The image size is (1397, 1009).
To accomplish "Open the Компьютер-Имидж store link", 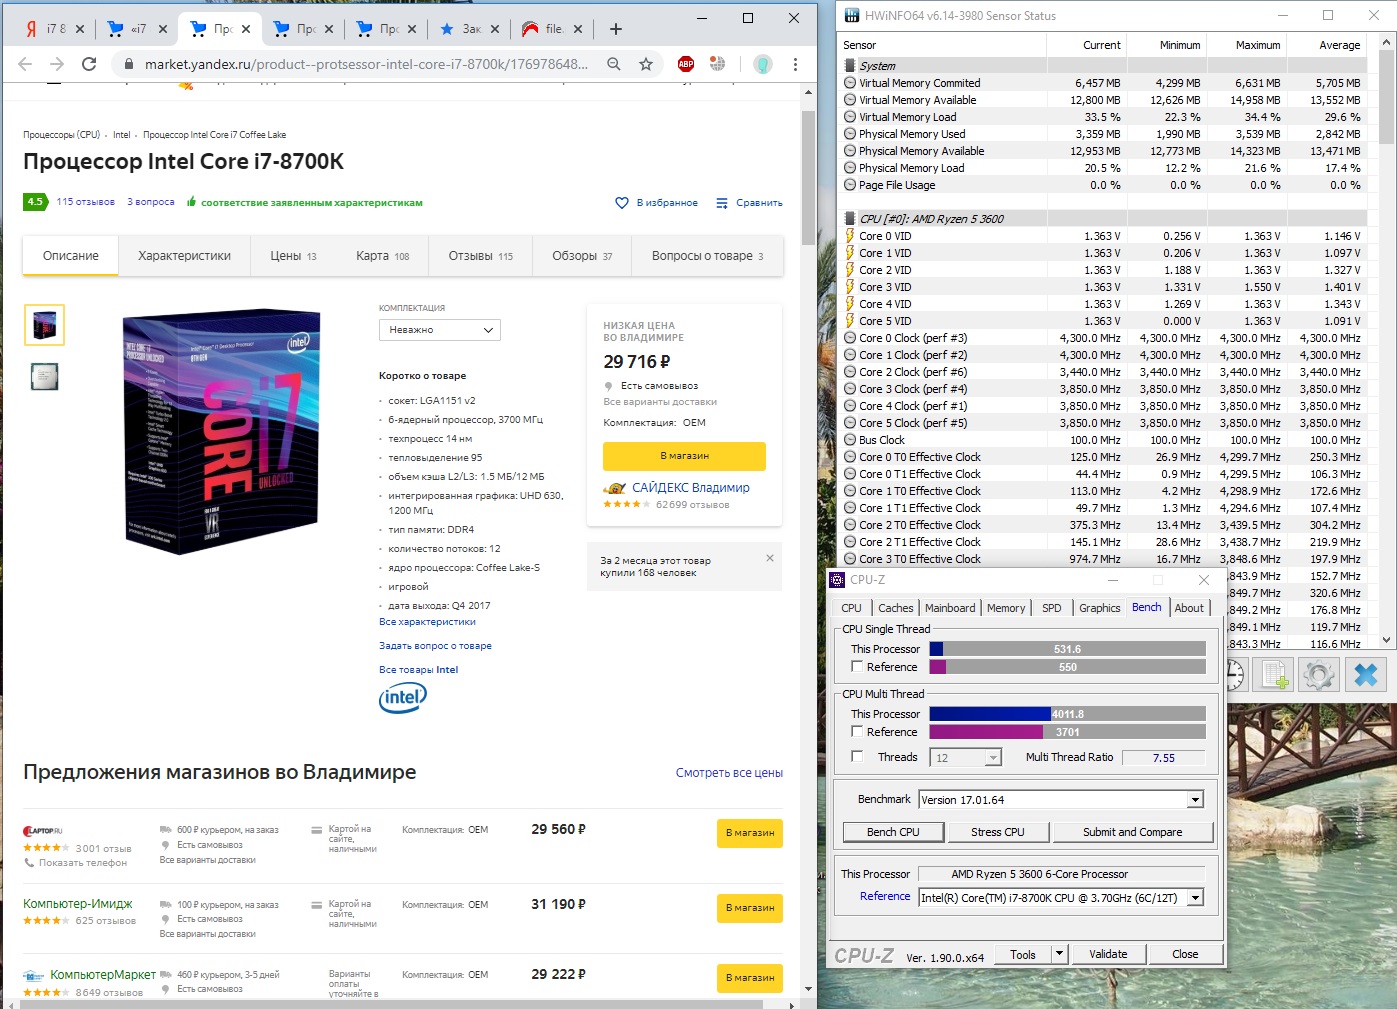I will [78, 904].
